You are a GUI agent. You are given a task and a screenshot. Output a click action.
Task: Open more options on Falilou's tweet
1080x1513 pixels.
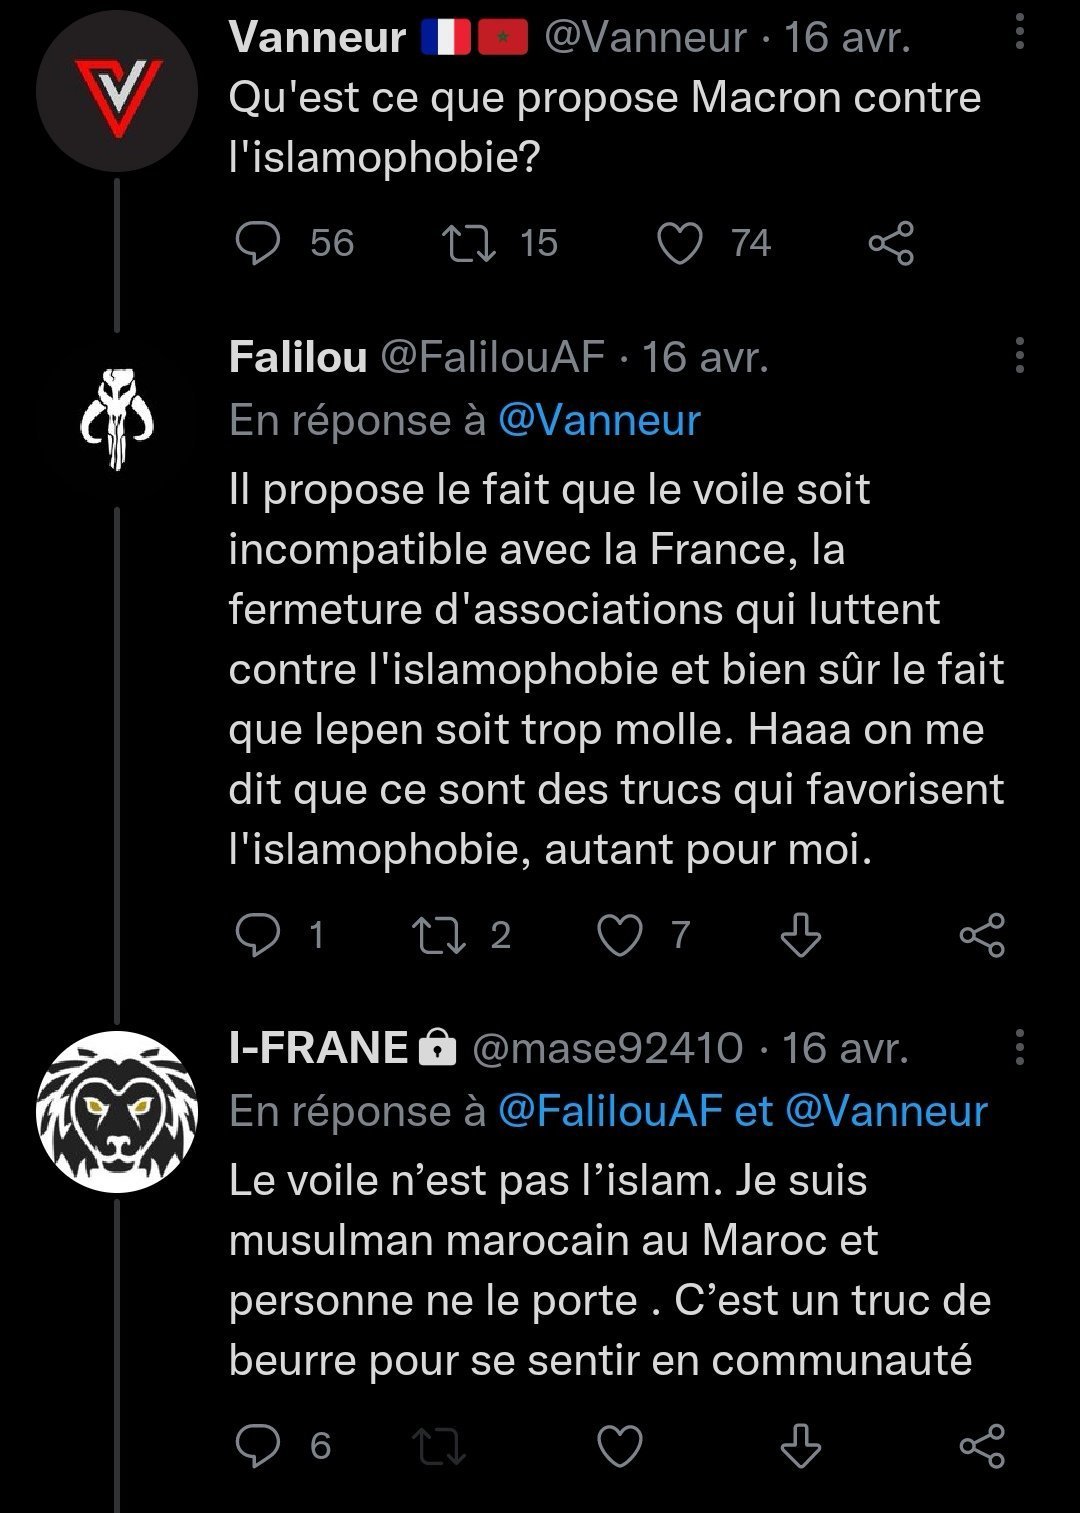(1019, 354)
